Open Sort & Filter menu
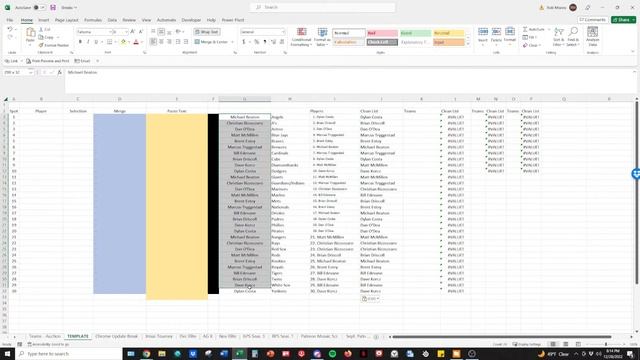Image resolution: width=640 pixels, height=360 pixels. (x=559, y=36)
